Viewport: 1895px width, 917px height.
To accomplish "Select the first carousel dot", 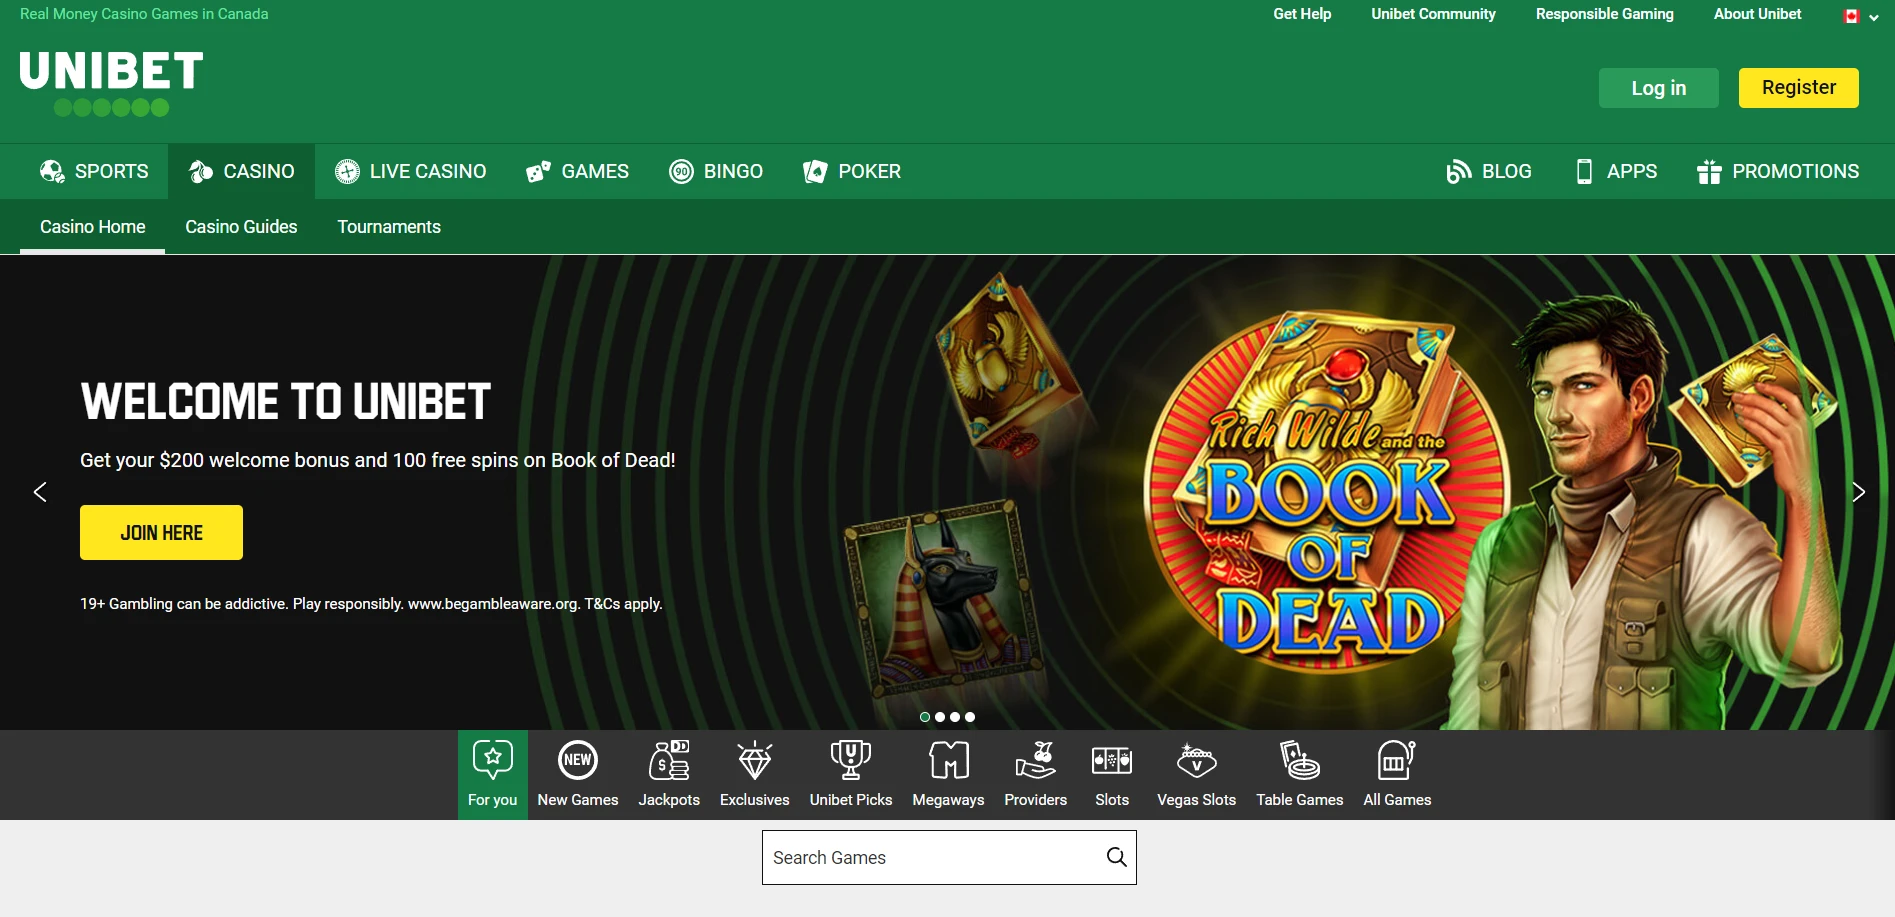I will tap(925, 717).
